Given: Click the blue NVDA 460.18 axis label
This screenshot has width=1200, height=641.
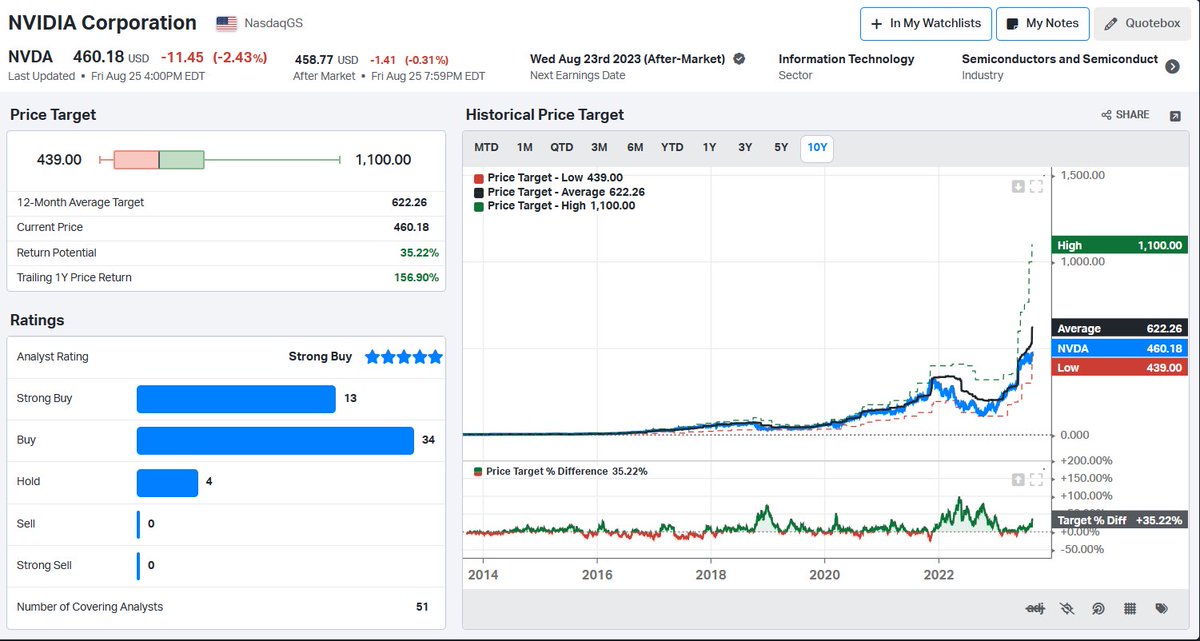Looking at the screenshot, I should (1120, 349).
